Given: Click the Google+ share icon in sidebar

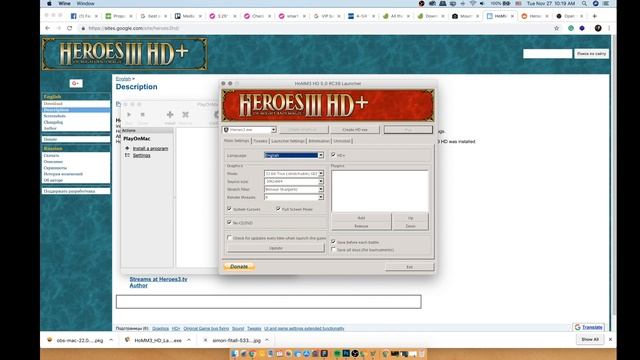Looking at the screenshot, I should (x=76, y=83).
